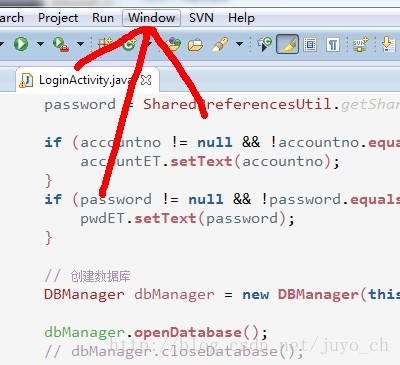Select the LoginActivity.java editor tab
The width and height of the screenshot is (400, 365).
tap(87, 80)
